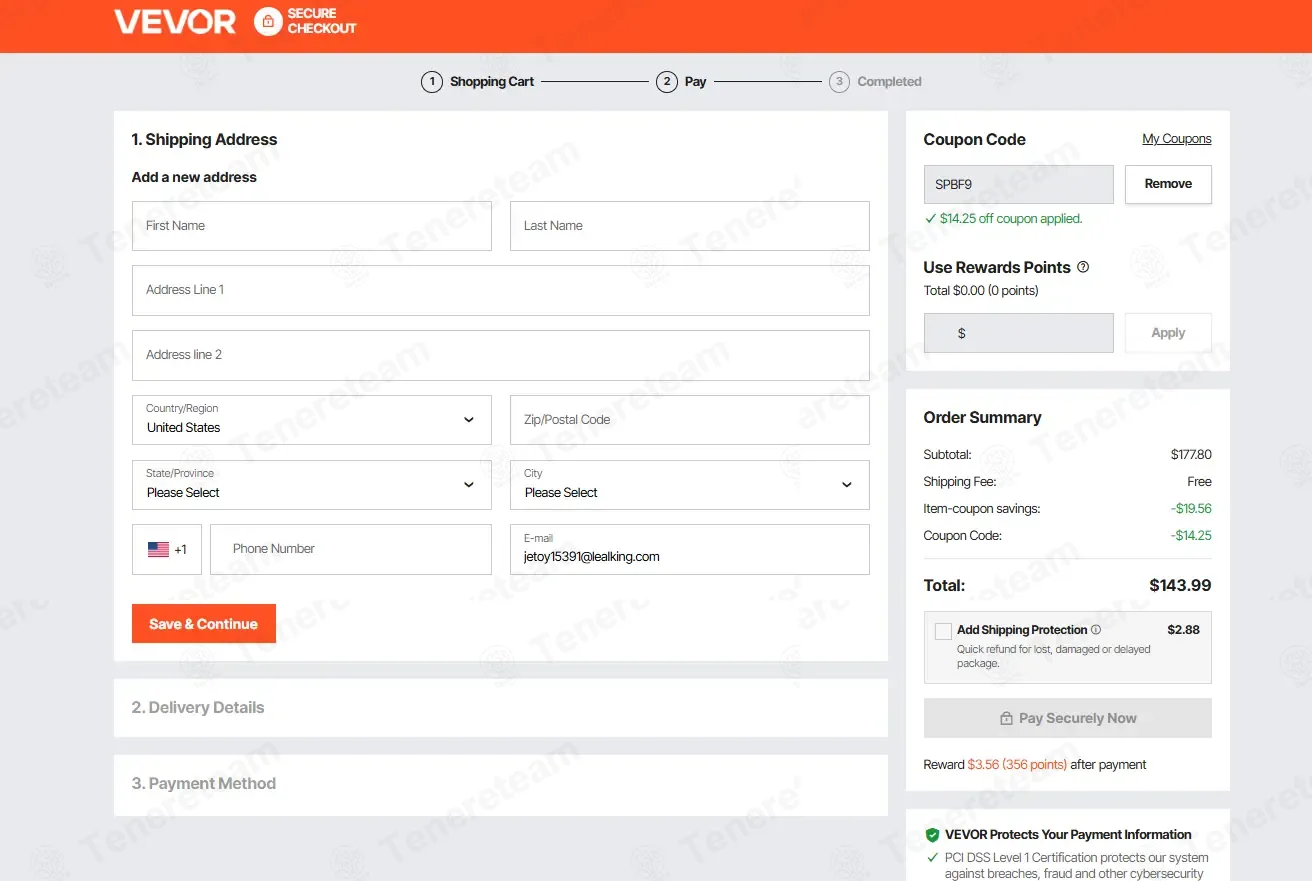Click the green shield payment protection icon

(x=932, y=835)
